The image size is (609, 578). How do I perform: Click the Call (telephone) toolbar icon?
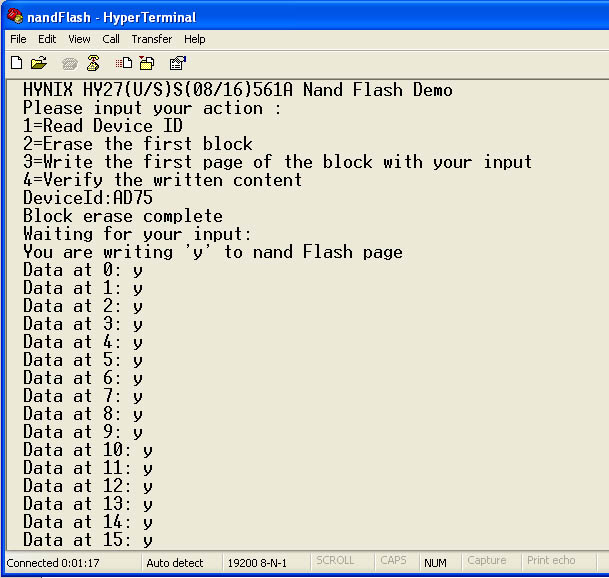pyautogui.click(x=70, y=63)
